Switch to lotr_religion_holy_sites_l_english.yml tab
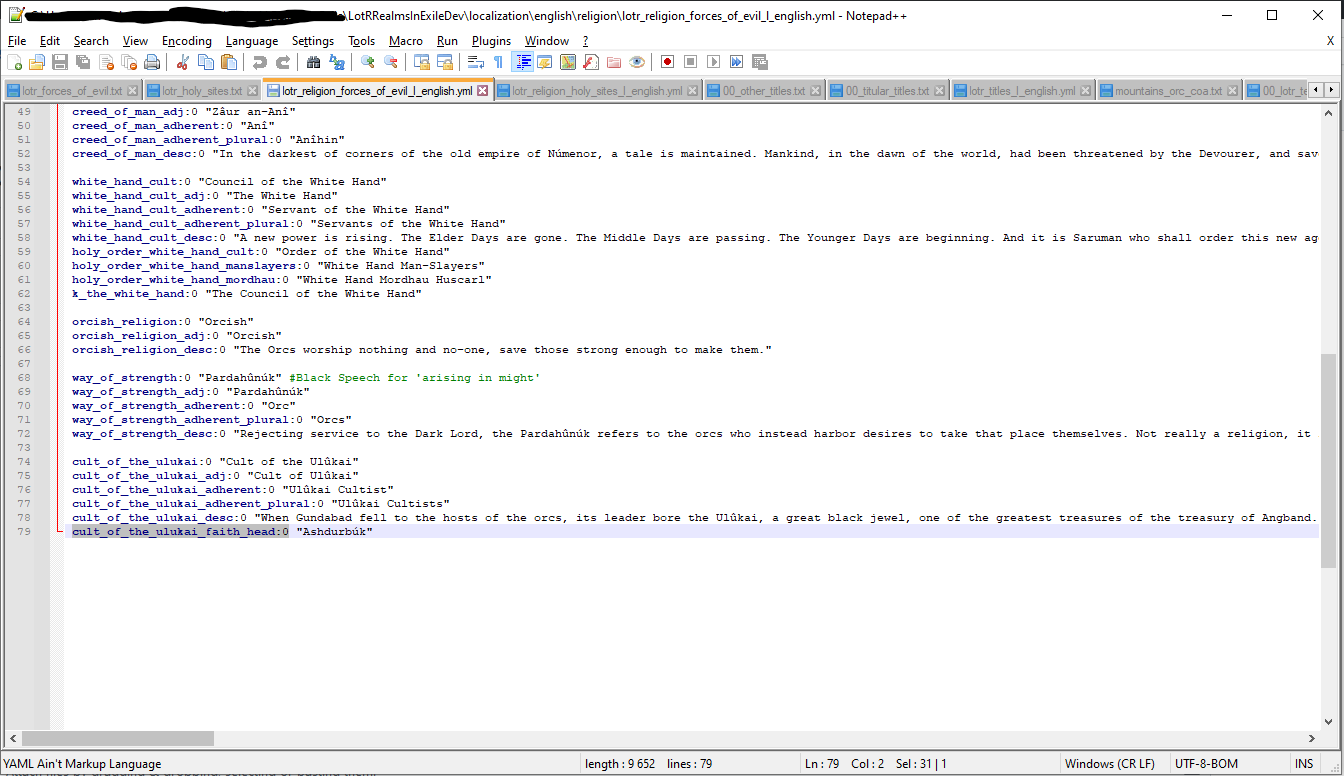The image size is (1344, 776). pos(598,91)
